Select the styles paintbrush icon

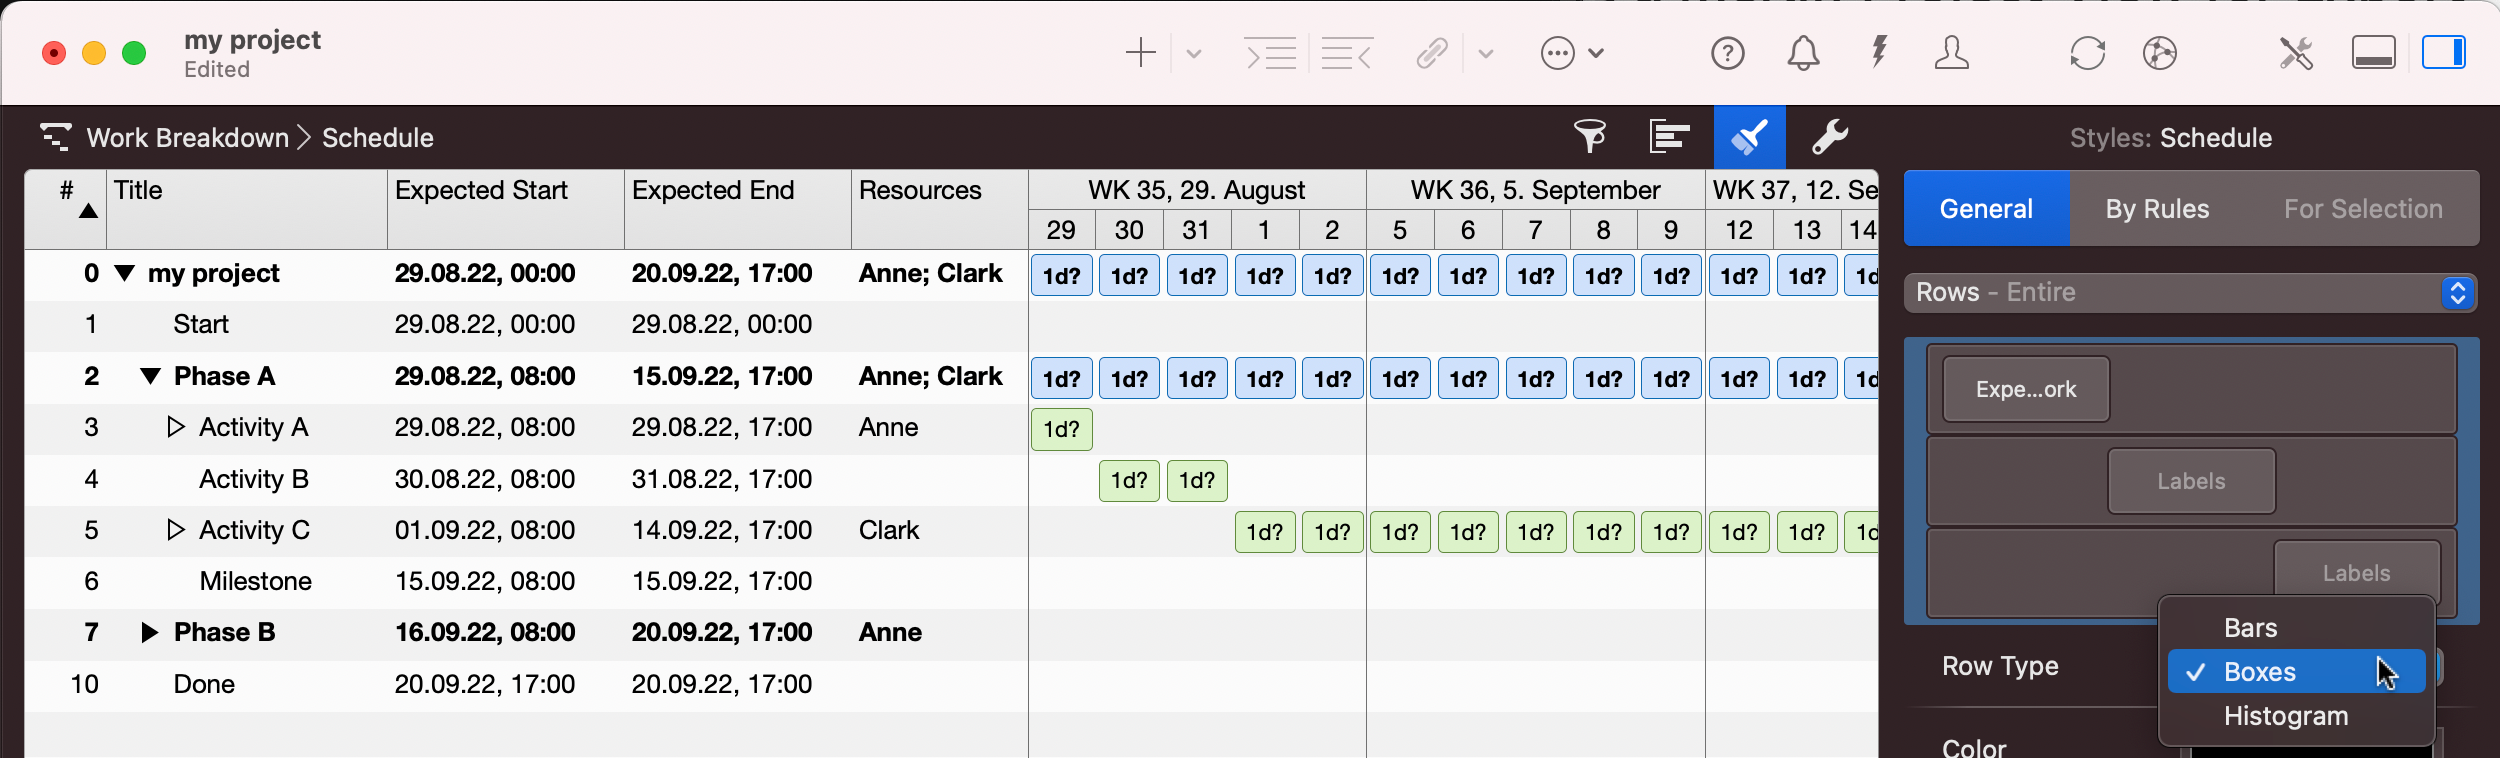(1749, 137)
